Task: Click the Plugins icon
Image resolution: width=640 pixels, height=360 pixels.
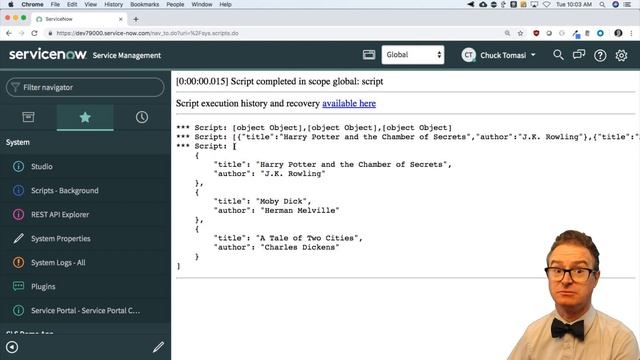Action: tap(18, 287)
